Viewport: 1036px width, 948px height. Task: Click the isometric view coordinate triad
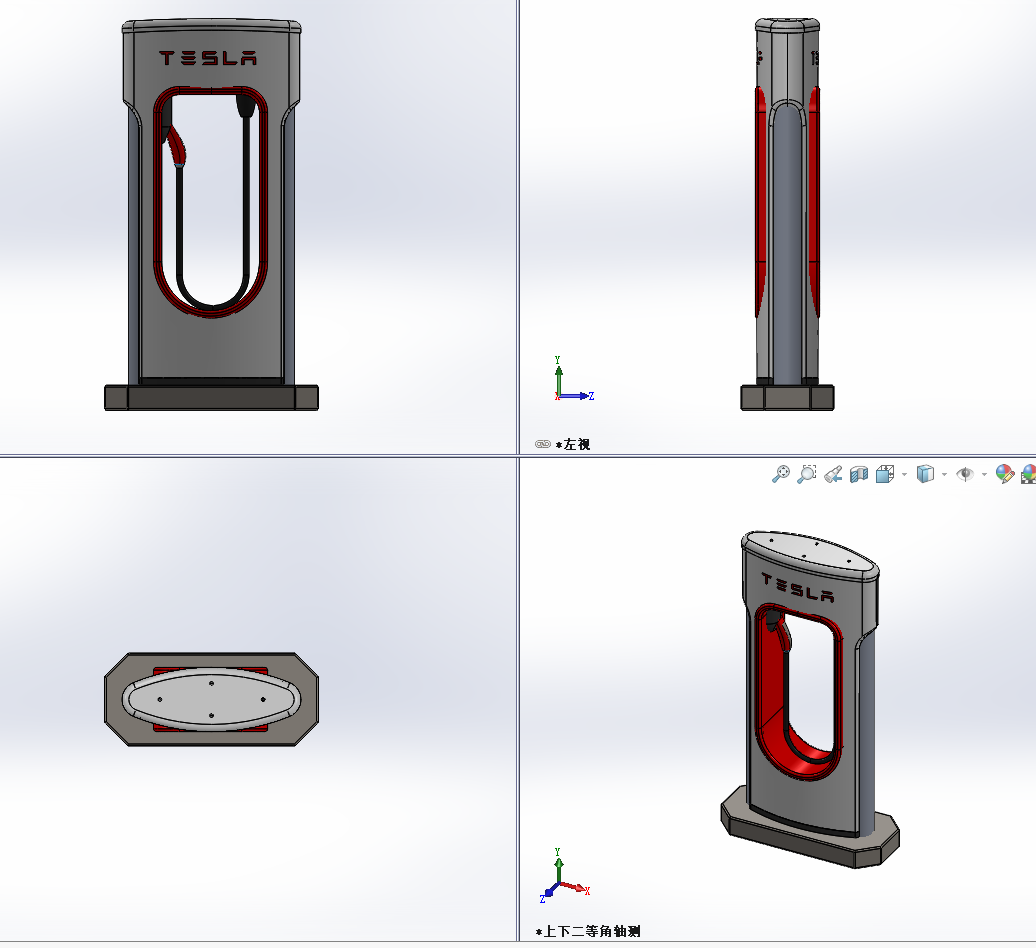point(565,875)
